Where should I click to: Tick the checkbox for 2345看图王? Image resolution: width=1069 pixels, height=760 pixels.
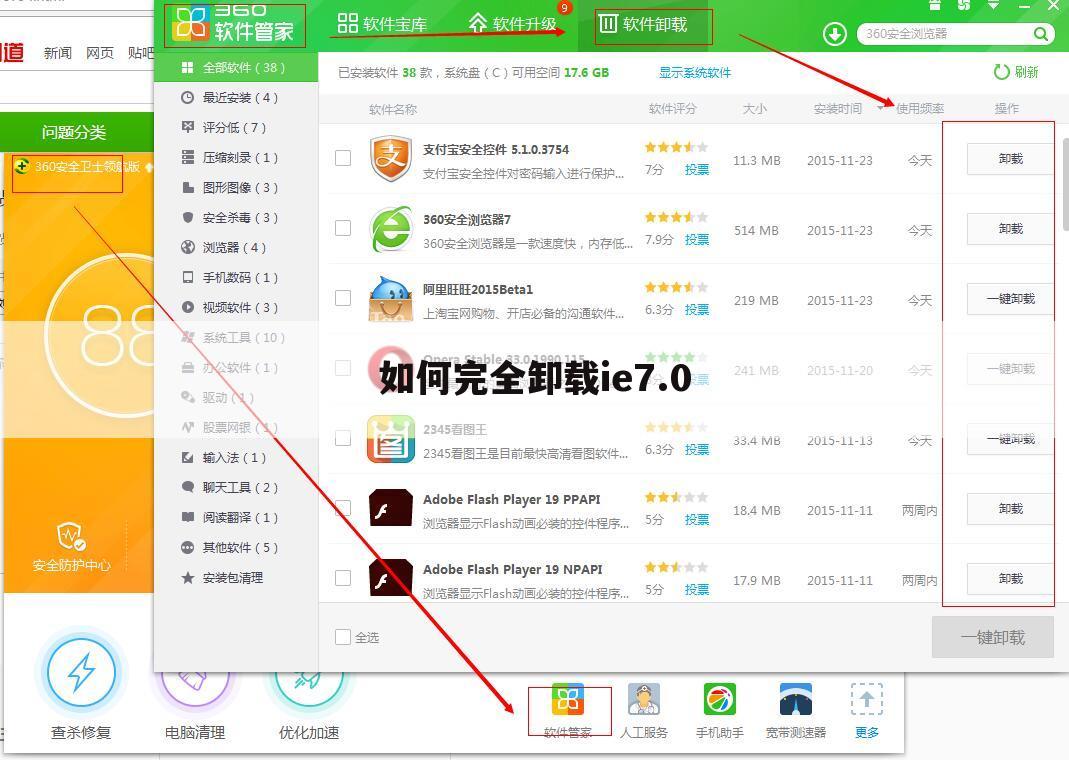click(343, 438)
